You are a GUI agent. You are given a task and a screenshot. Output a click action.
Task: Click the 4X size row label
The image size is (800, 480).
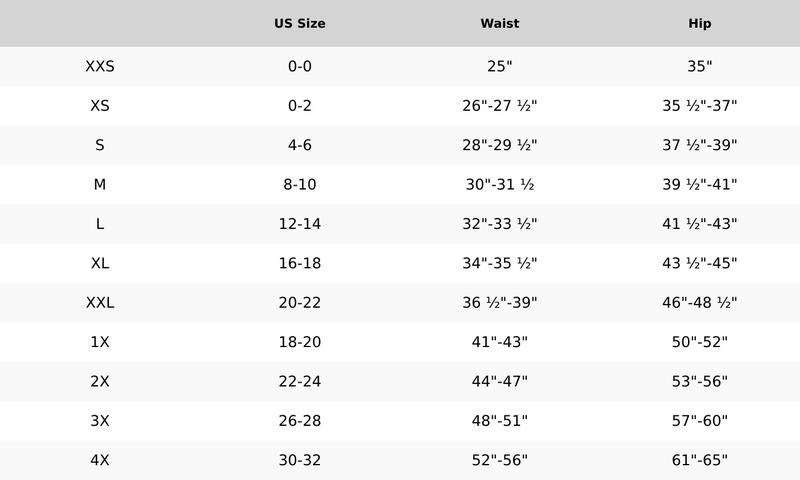[100, 460]
